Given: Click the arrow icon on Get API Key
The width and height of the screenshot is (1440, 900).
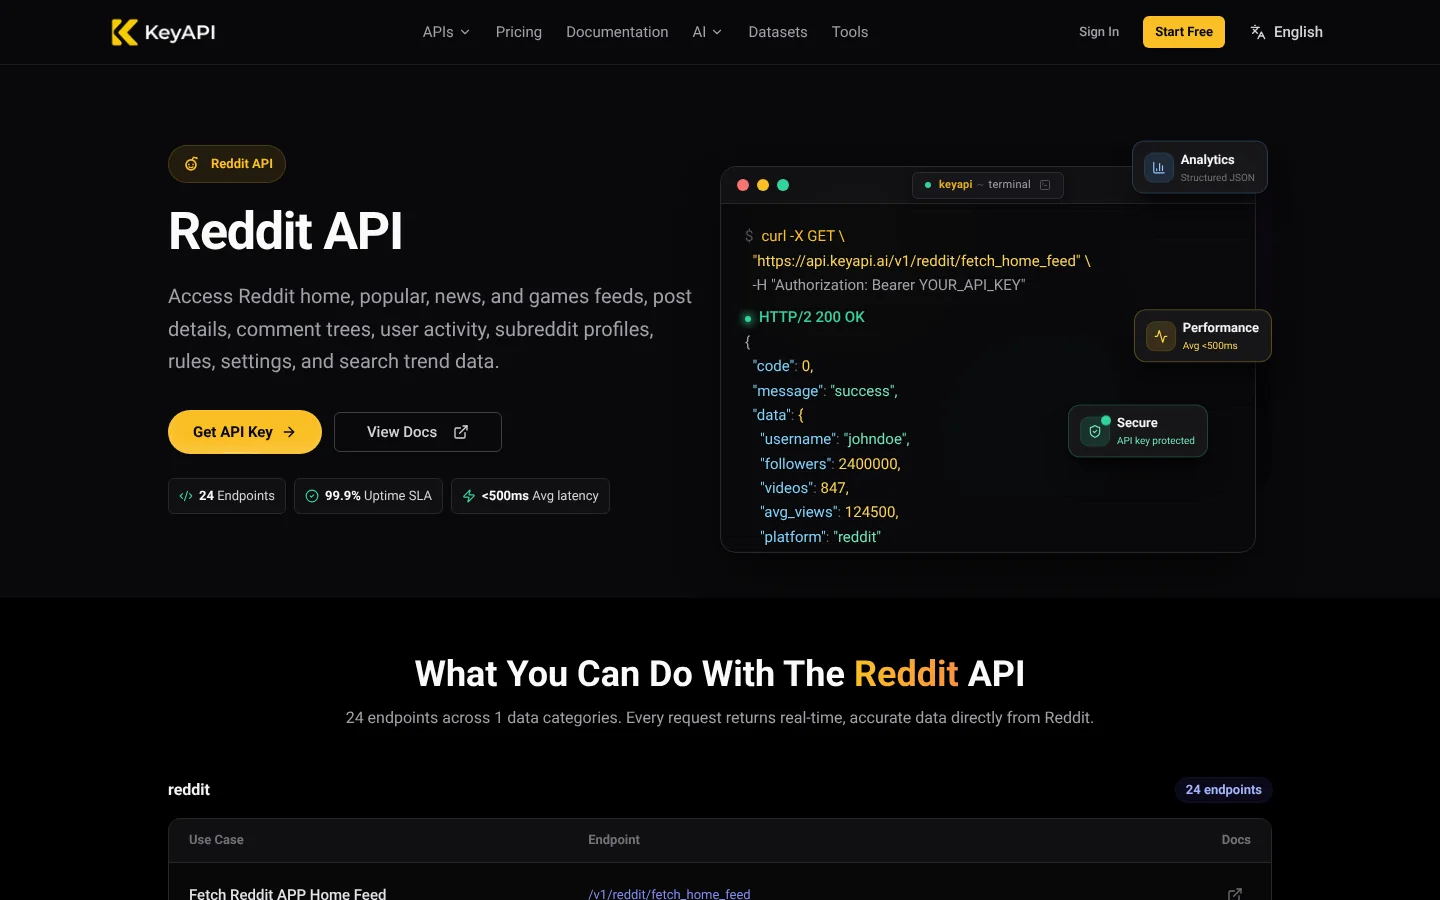Looking at the screenshot, I should click(289, 432).
